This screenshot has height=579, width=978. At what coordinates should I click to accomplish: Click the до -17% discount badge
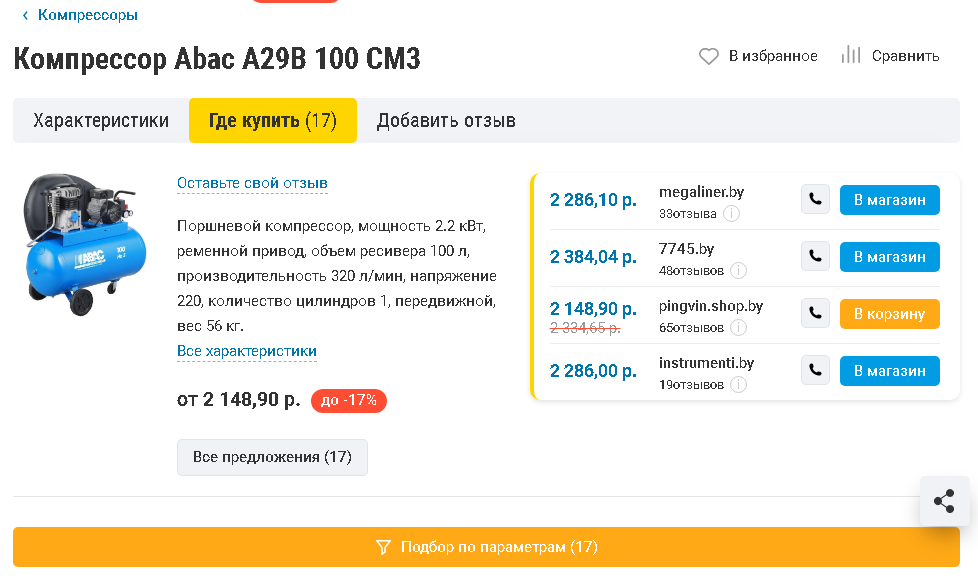349,401
